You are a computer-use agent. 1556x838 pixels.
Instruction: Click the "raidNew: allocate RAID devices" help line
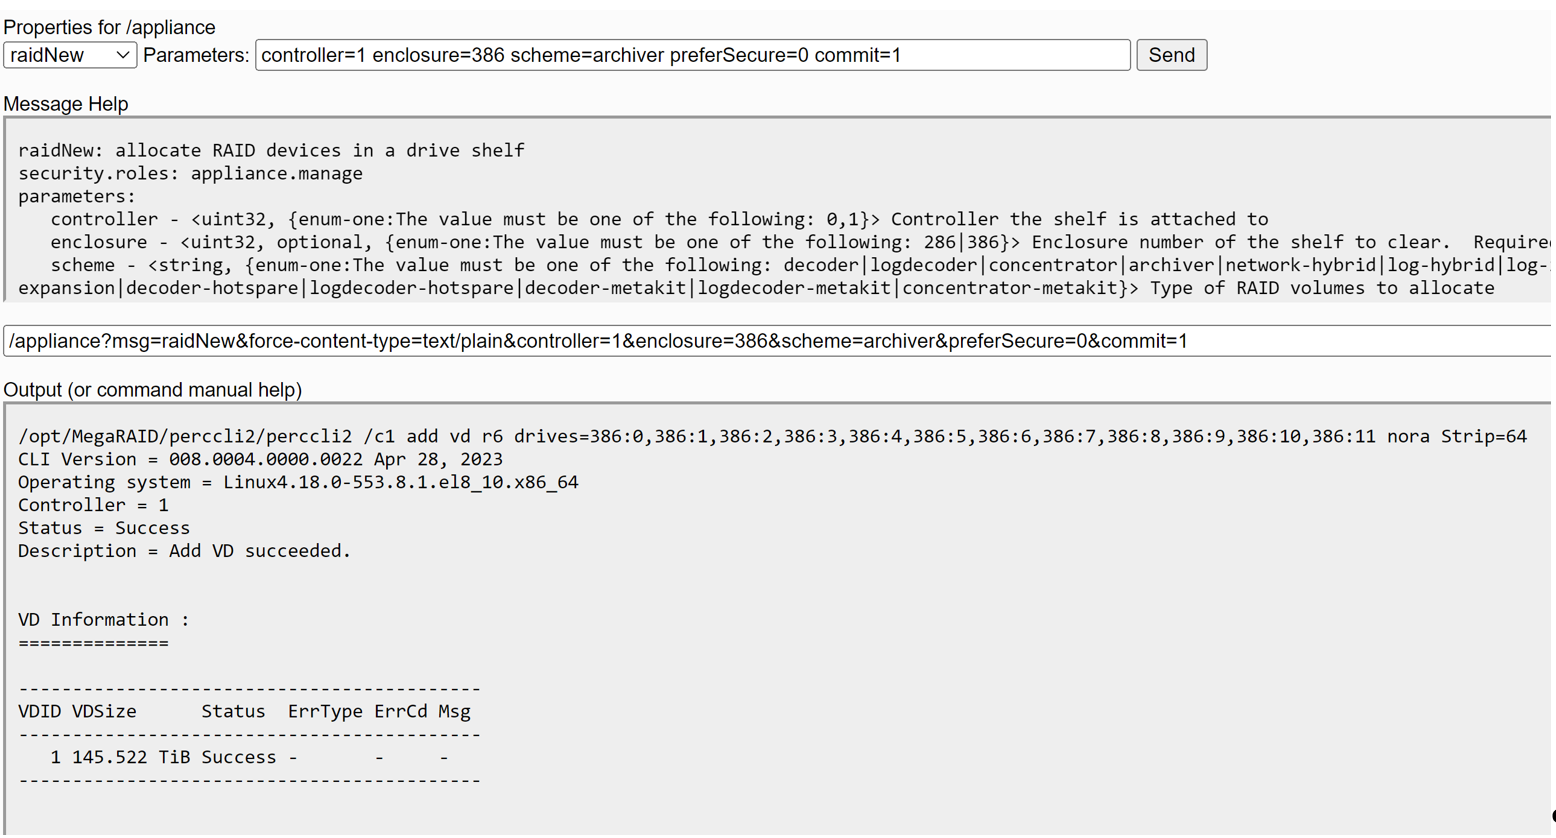pos(271,150)
